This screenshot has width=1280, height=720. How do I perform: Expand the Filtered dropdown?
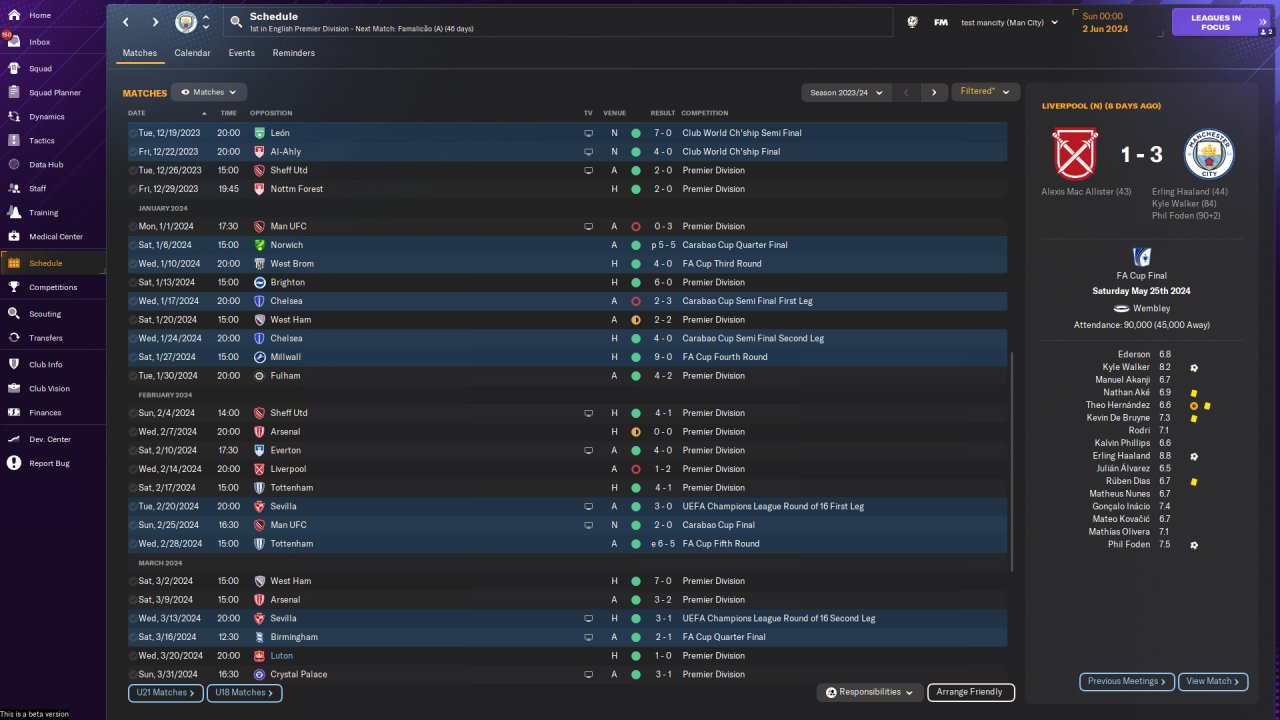(x=985, y=92)
